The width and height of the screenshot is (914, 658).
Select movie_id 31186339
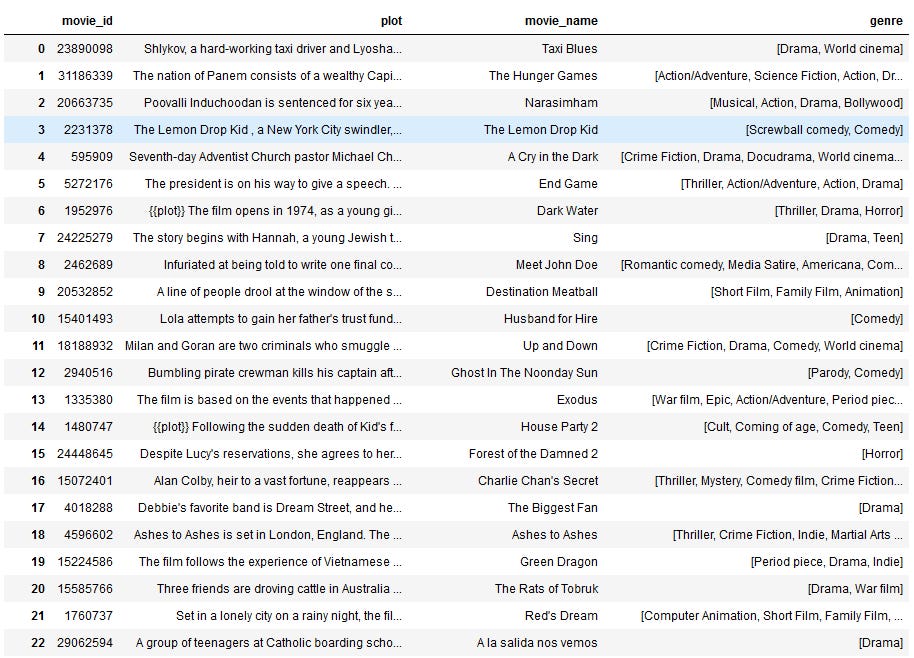coord(85,76)
